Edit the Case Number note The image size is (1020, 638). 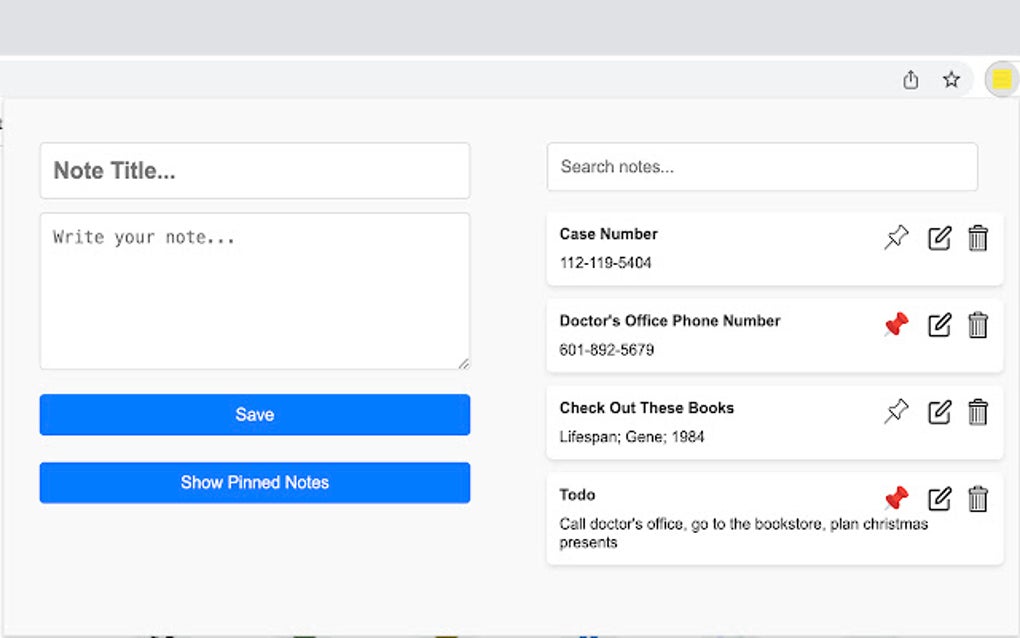point(938,239)
